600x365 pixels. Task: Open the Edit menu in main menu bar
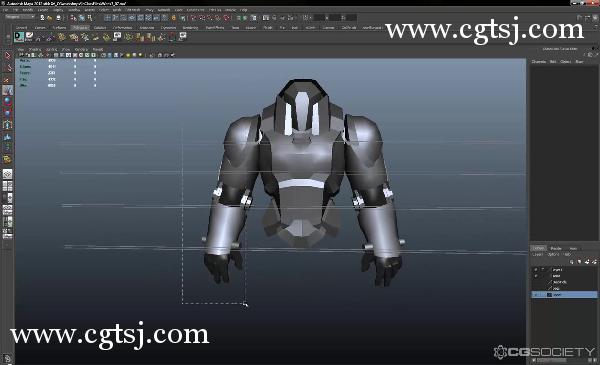pos(17,10)
